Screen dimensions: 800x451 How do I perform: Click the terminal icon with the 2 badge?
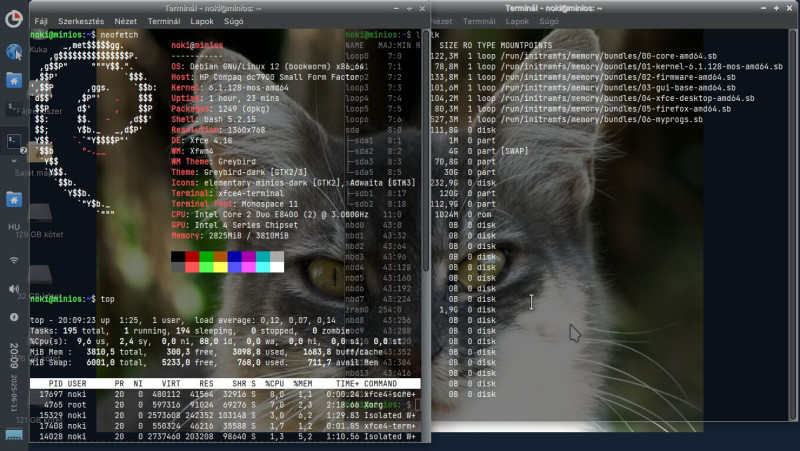pyautogui.click(x=14, y=141)
